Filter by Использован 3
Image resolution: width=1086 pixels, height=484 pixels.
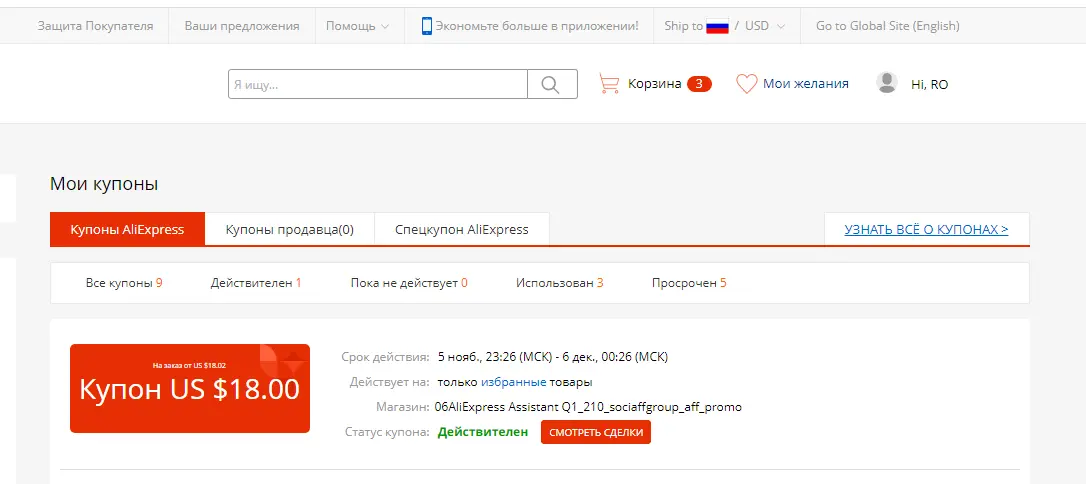click(560, 283)
